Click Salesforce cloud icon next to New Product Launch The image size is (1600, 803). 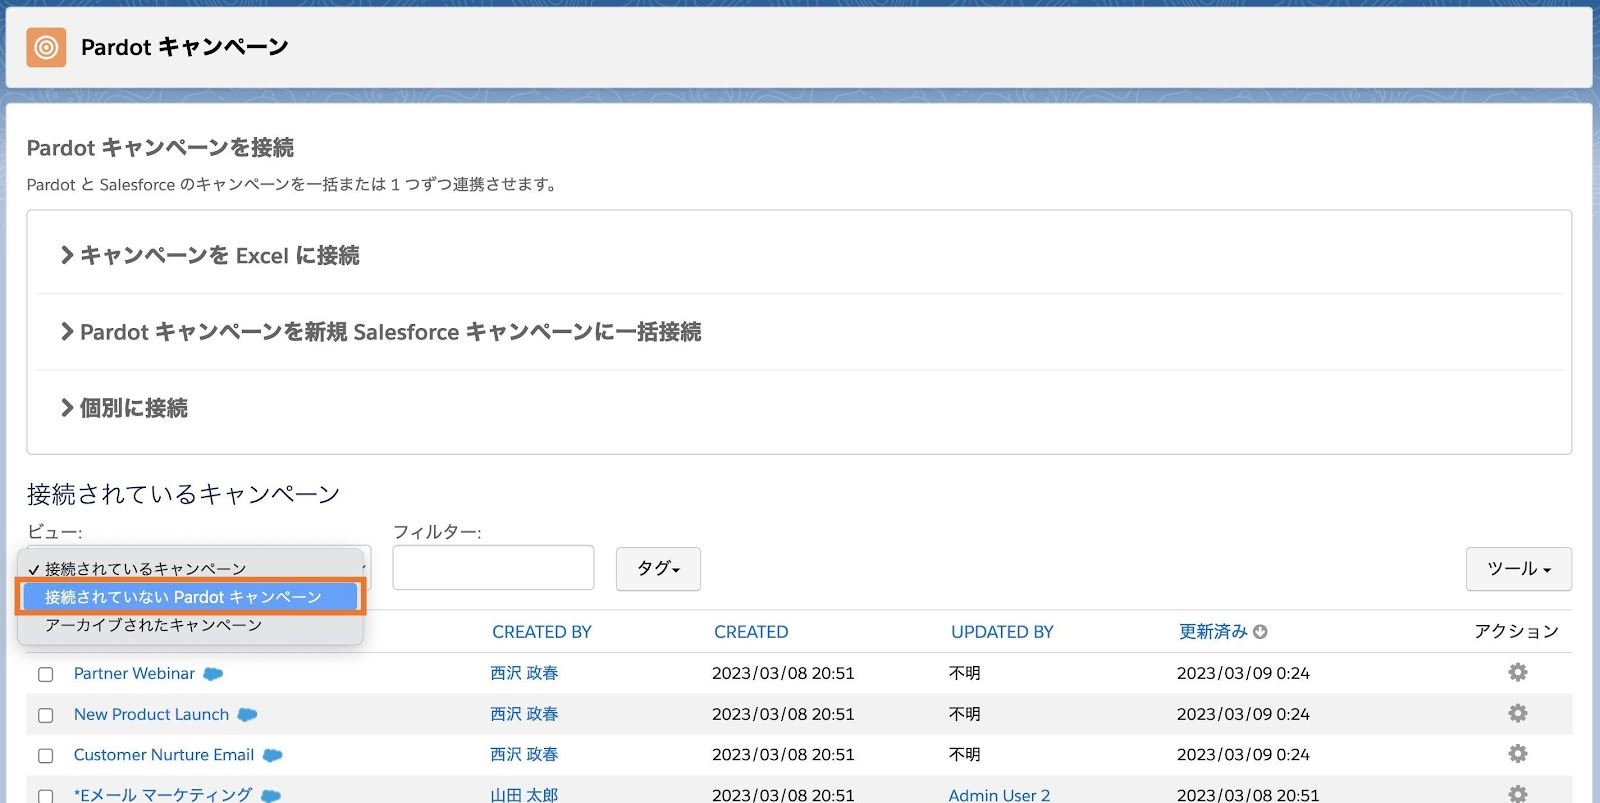tap(247, 715)
